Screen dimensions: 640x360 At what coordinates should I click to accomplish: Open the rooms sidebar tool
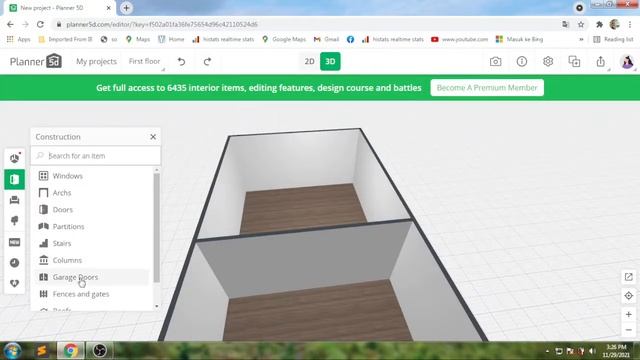tap(15, 158)
